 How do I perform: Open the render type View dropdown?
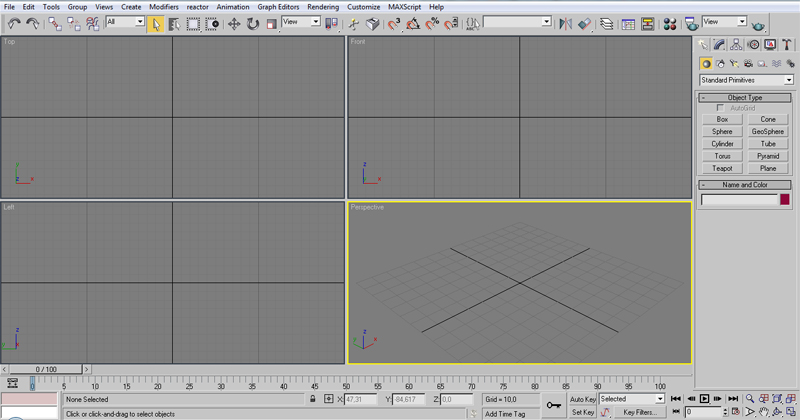point(724,22)
